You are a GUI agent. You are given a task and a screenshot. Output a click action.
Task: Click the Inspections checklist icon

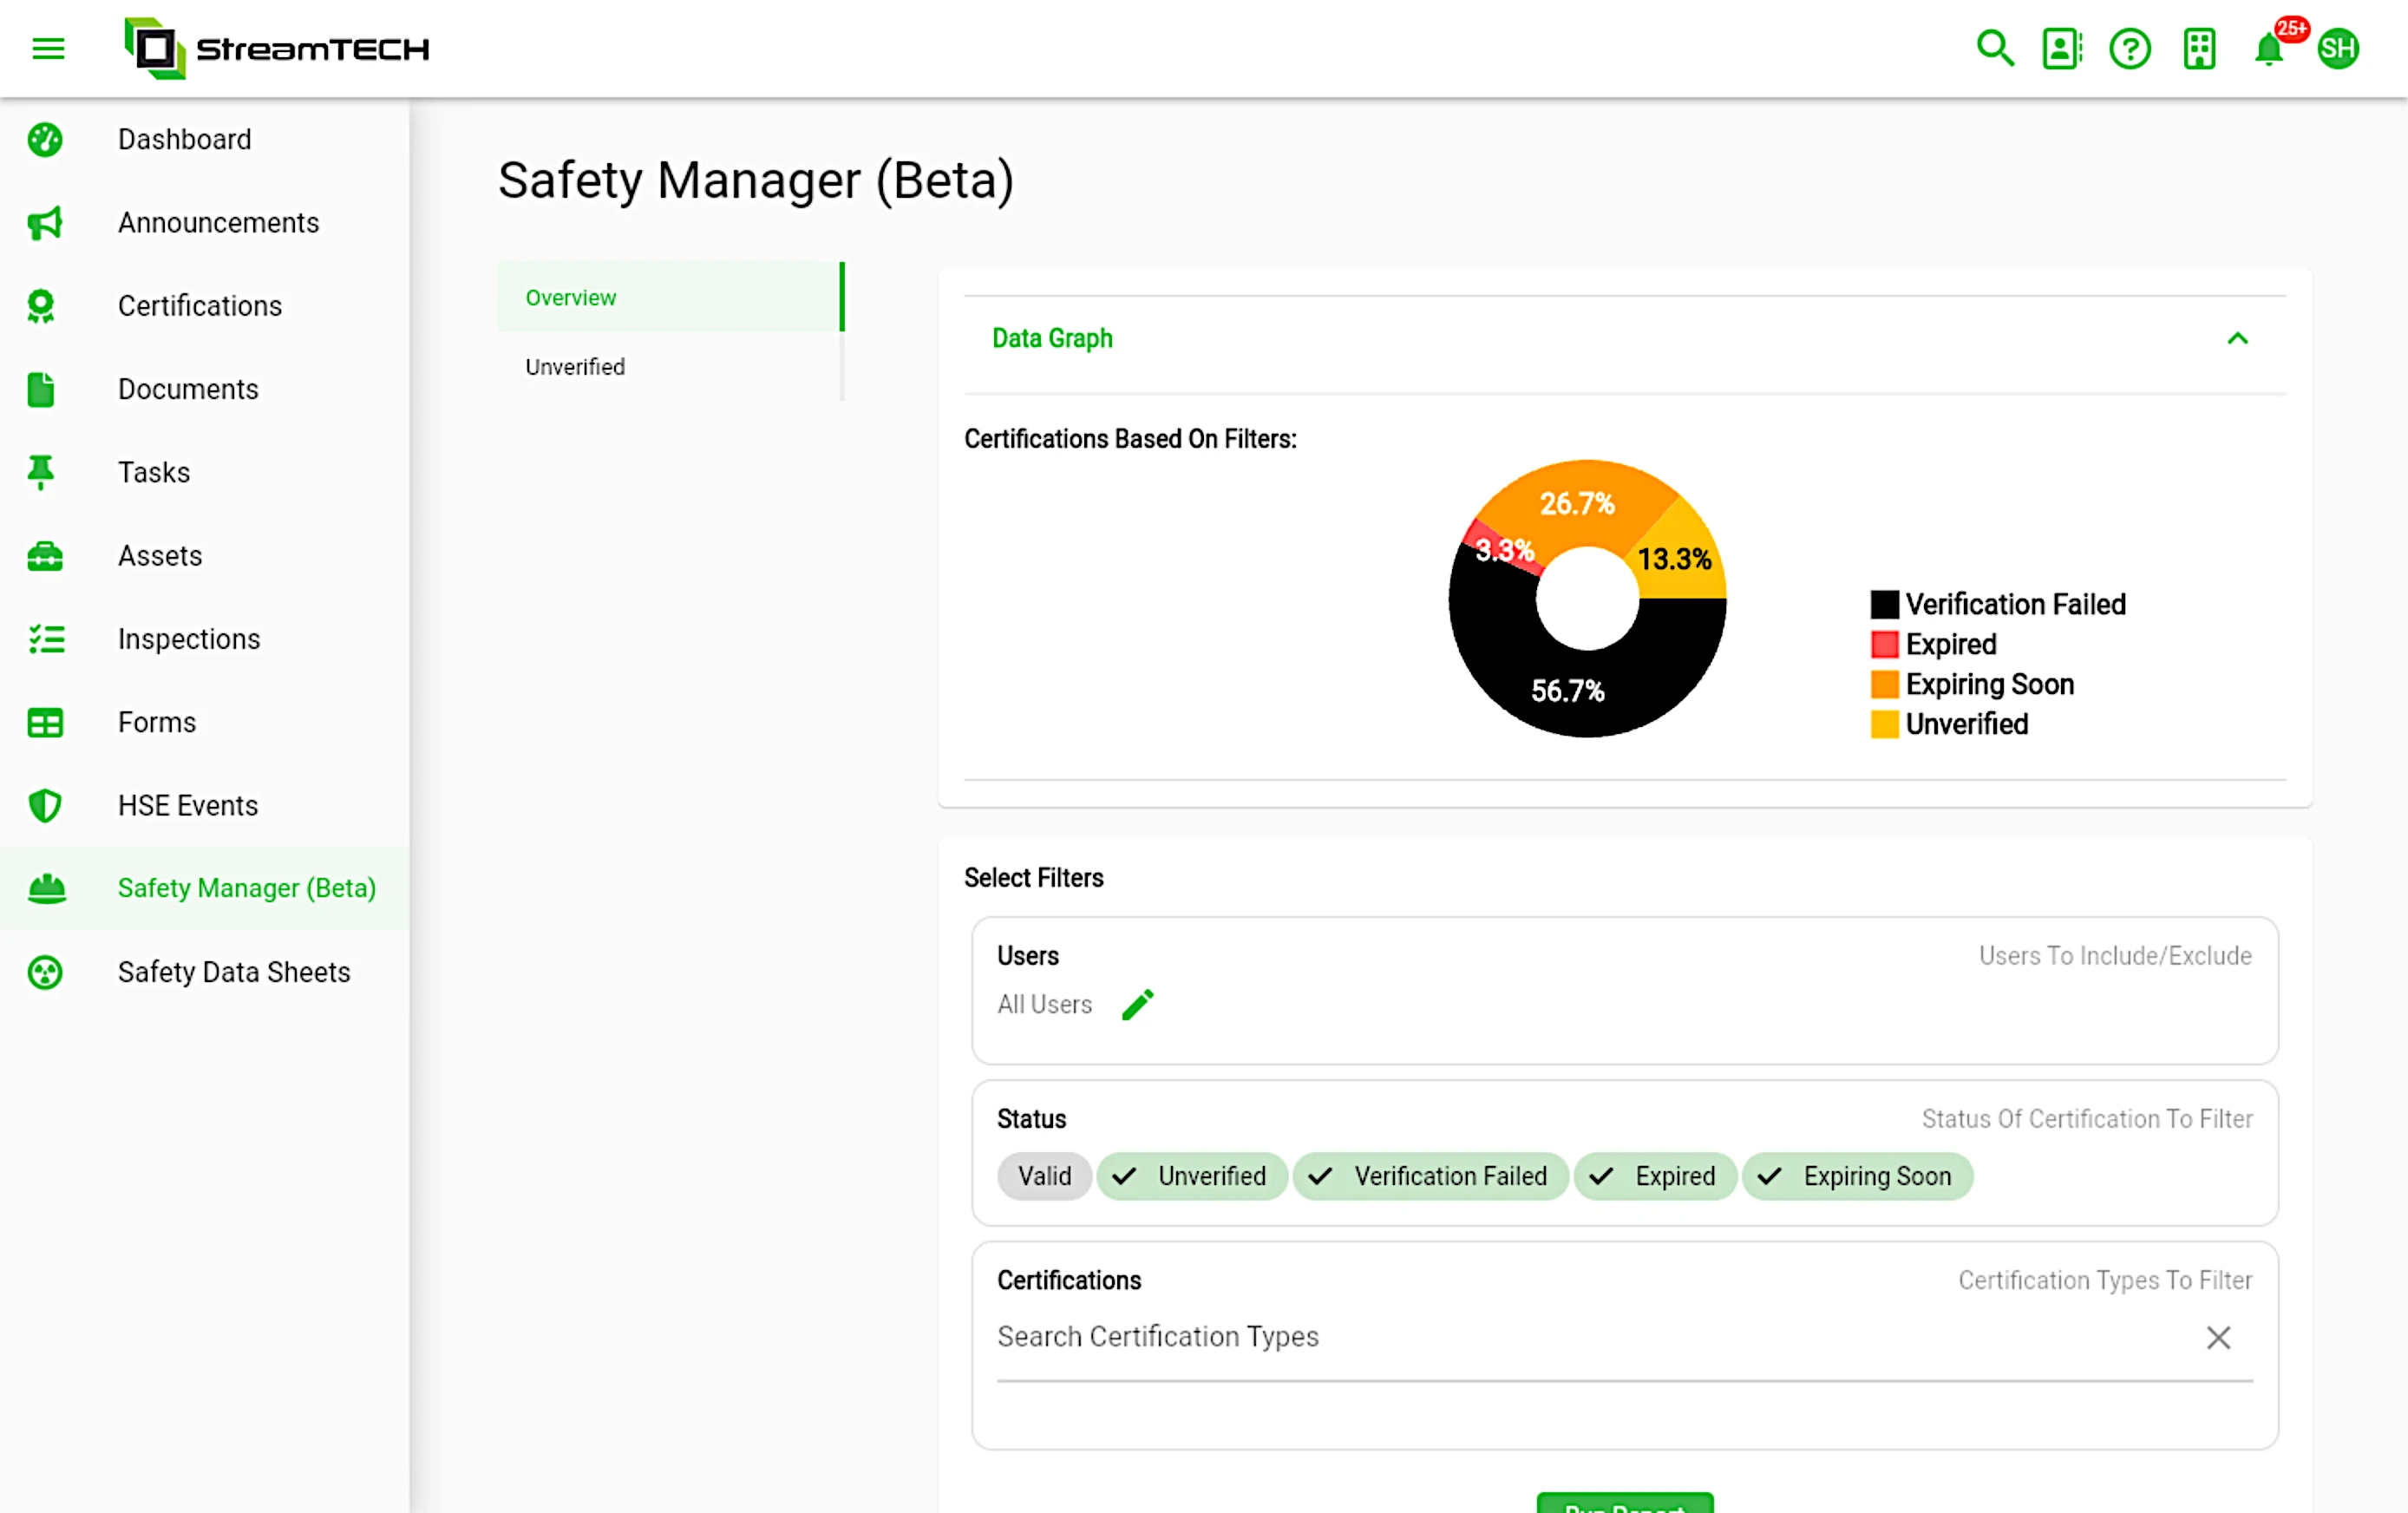point(46,639)
